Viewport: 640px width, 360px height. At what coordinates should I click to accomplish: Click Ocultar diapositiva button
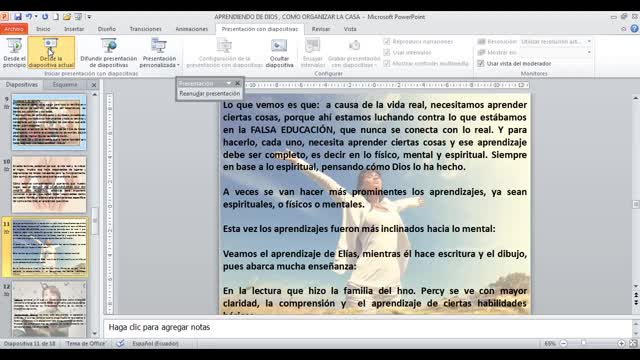(280, 52)
